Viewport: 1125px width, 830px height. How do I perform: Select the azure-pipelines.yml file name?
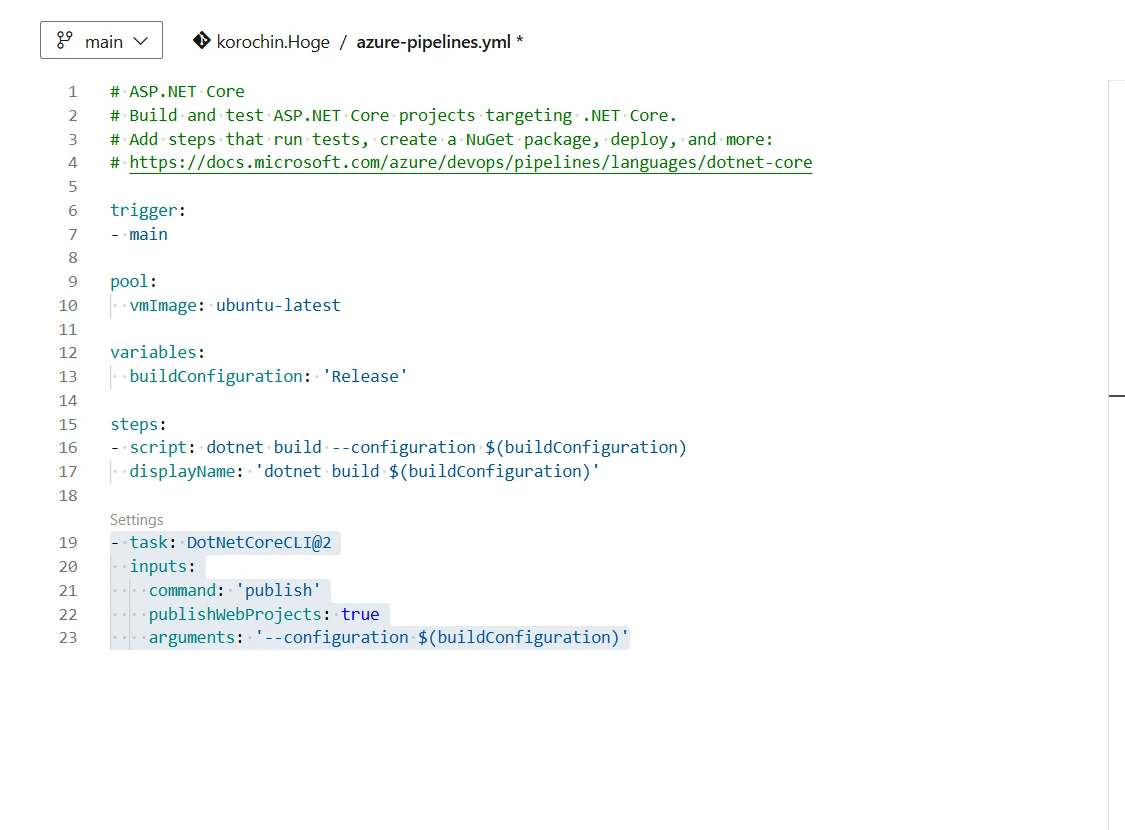click(433, 42)
